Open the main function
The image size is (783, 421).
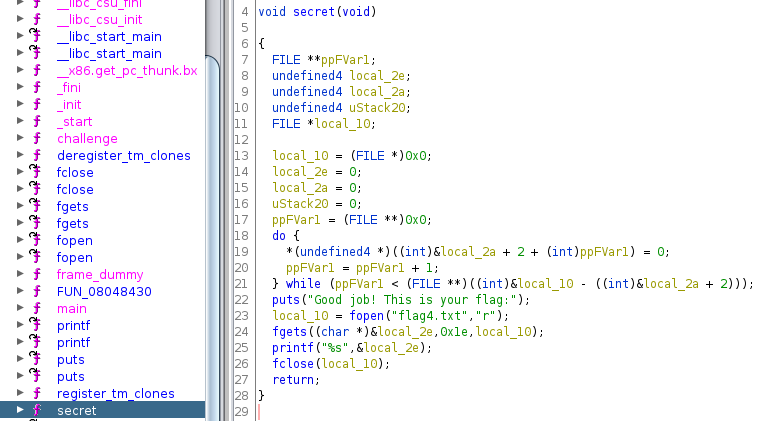71,308
